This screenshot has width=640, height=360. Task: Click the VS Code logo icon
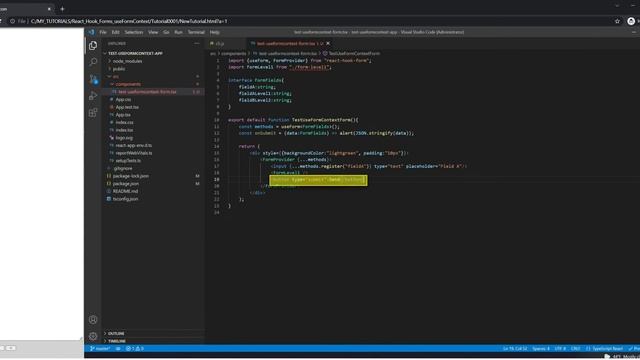(x=91, y=32)
